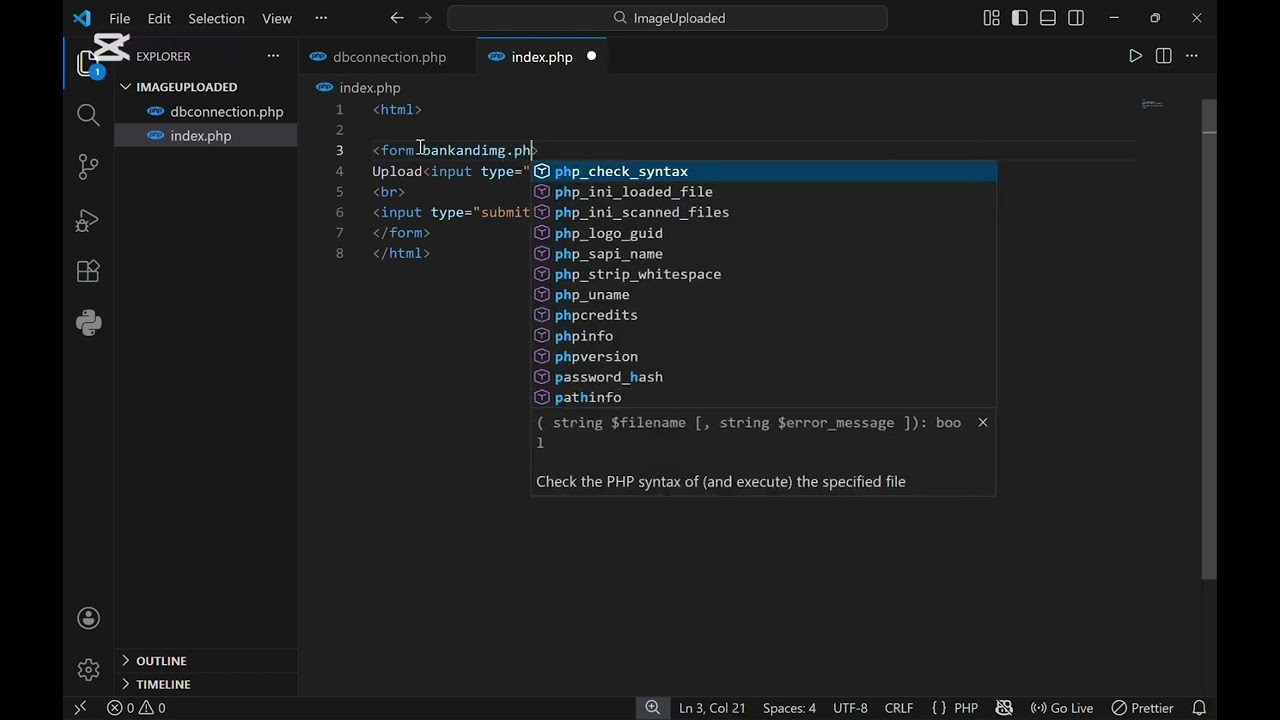Click the remote window icon in status bar

tap(80, 708)
